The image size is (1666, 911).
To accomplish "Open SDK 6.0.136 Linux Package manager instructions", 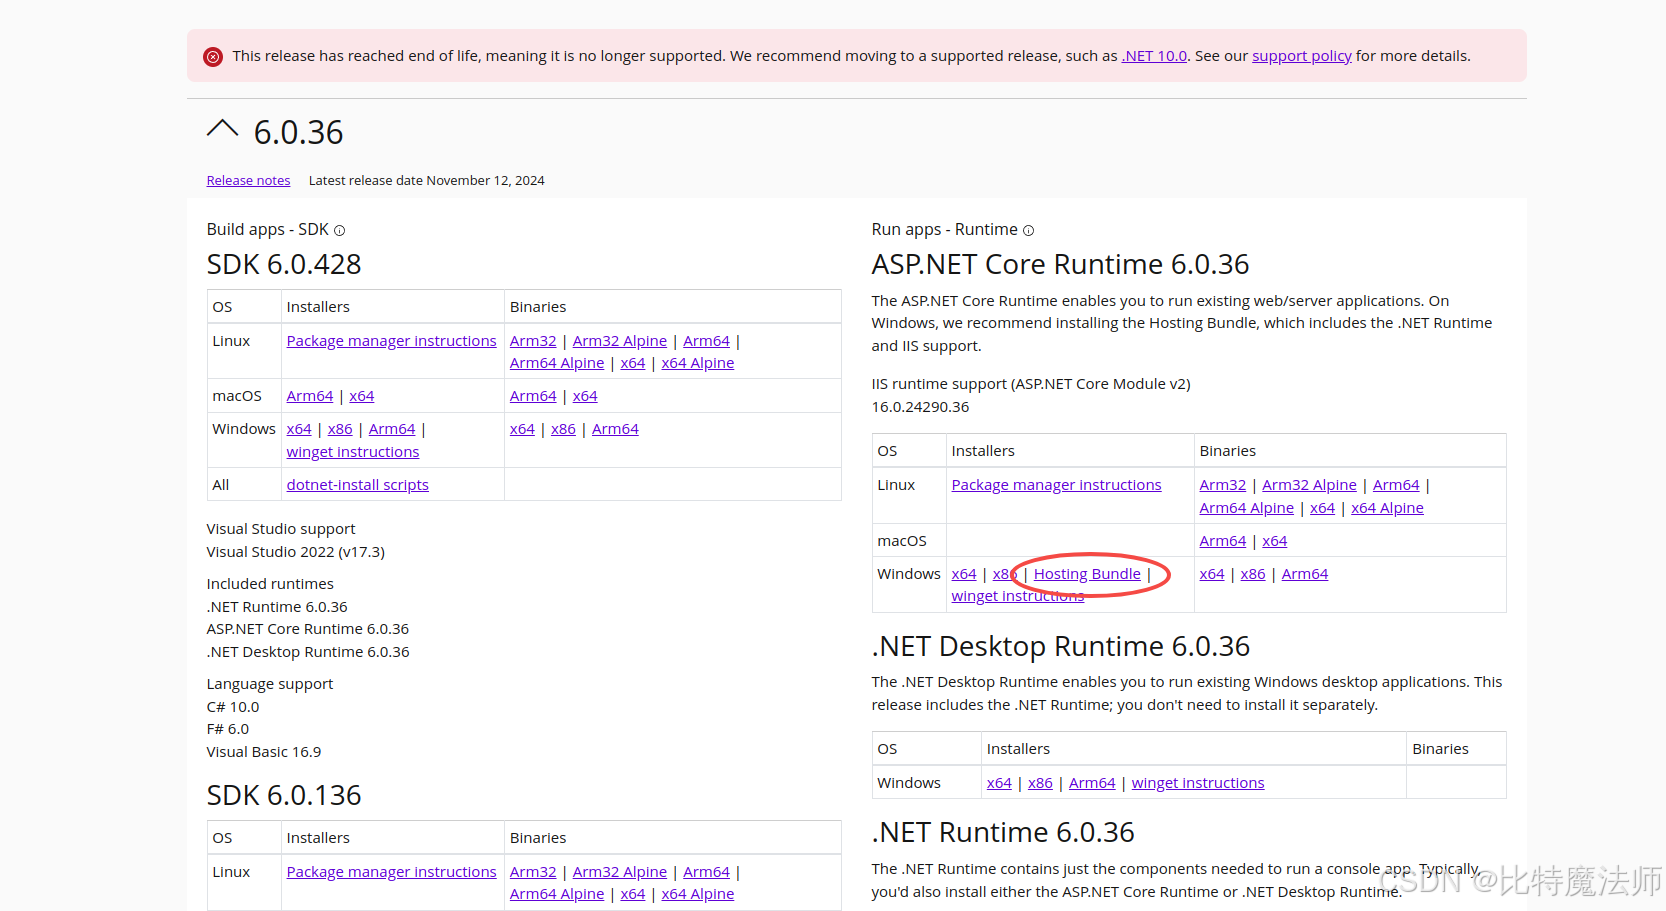I will point(391,872).
